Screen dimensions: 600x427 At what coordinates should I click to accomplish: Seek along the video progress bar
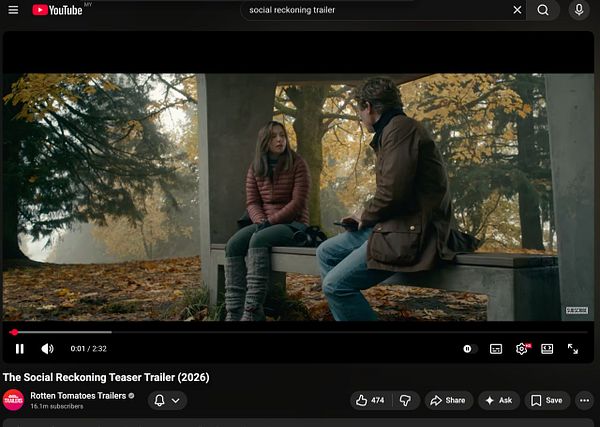(x=298, y=332)
